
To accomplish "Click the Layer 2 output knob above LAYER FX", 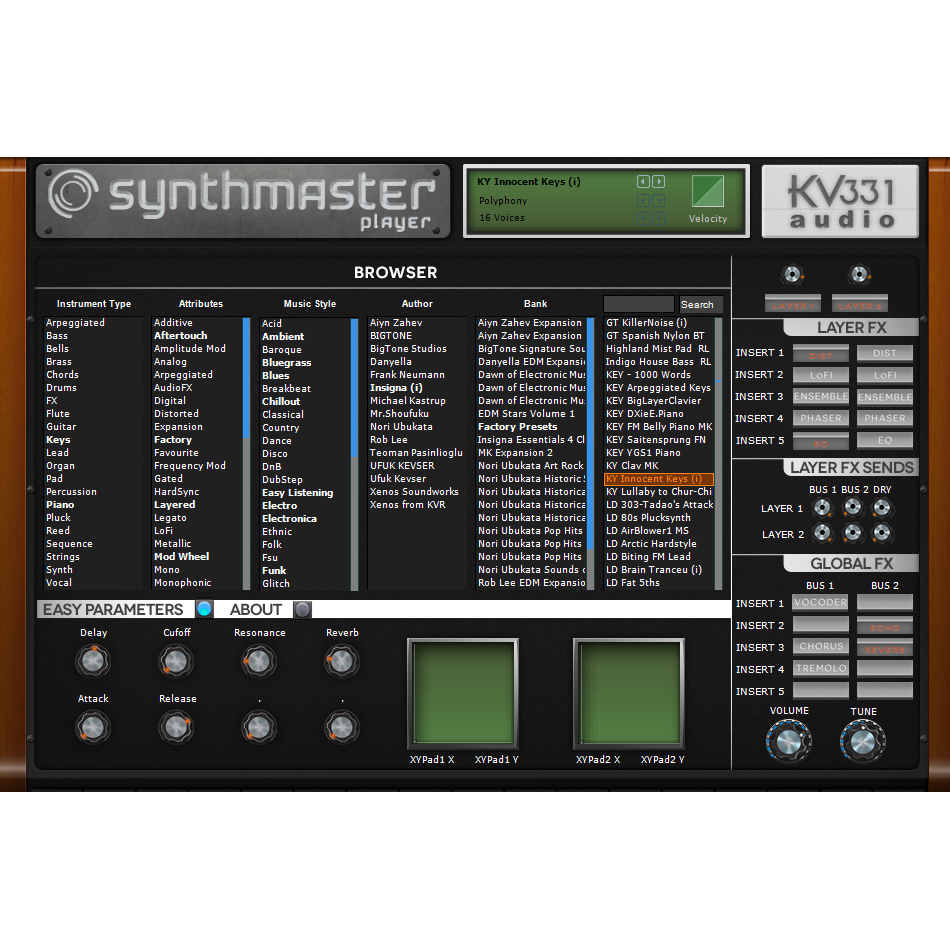I will click(x=860, y=272).
